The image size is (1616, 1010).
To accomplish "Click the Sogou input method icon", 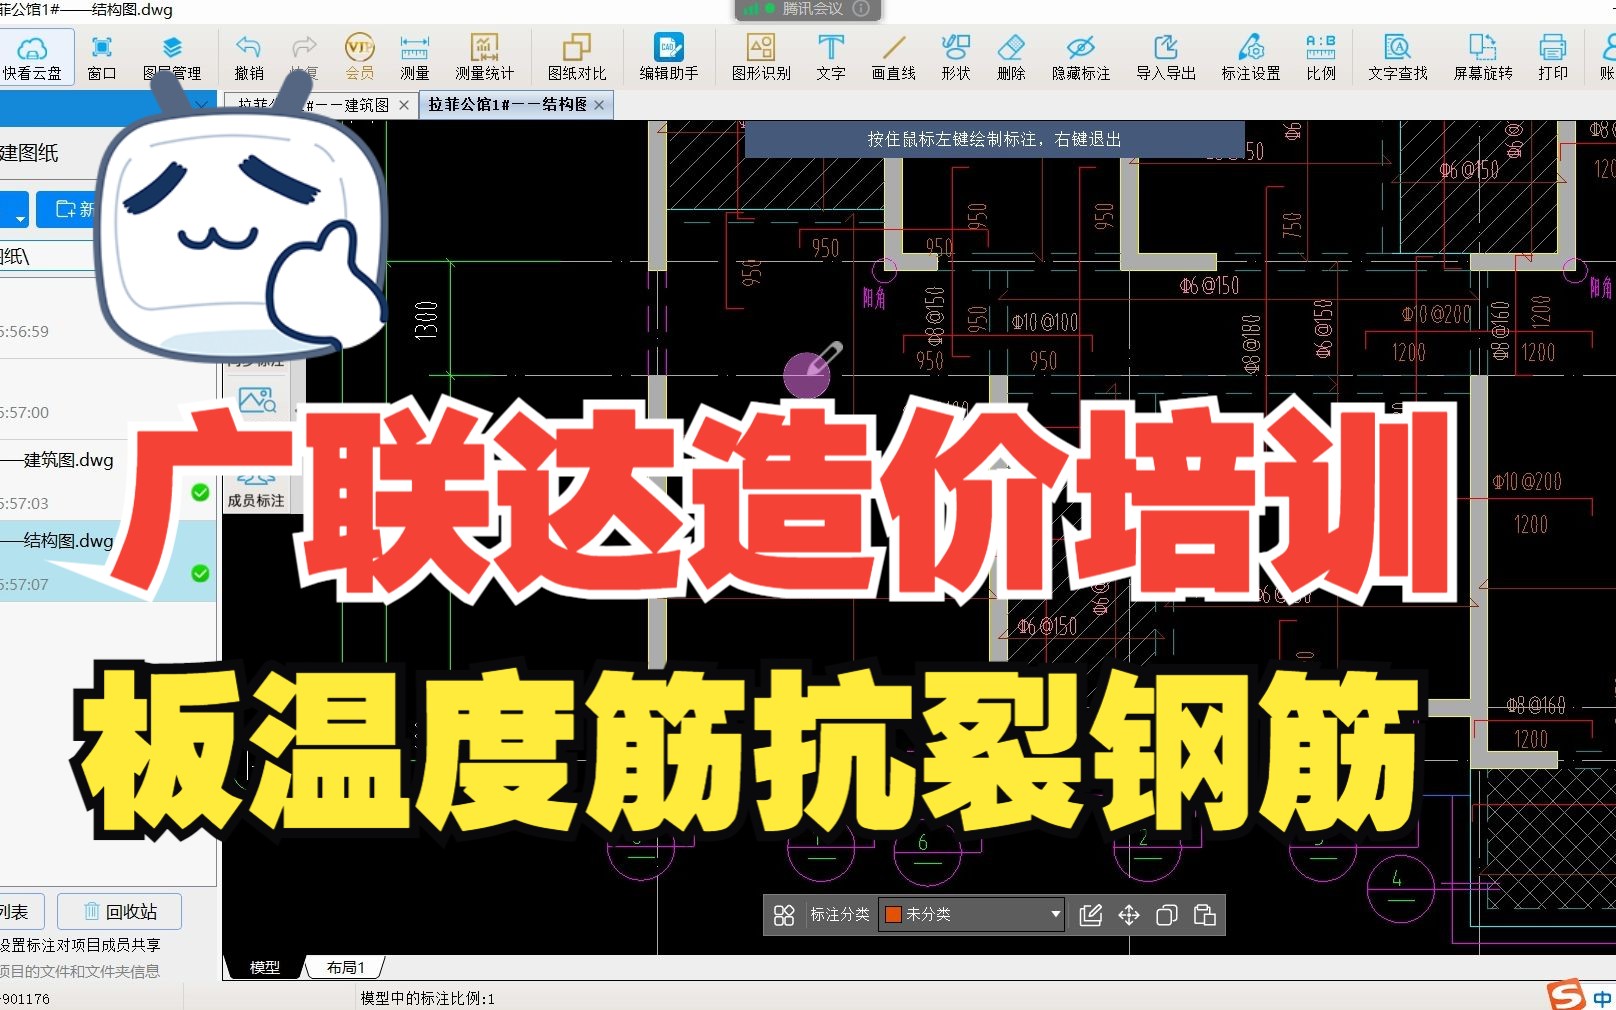I will click(1566, 995).
